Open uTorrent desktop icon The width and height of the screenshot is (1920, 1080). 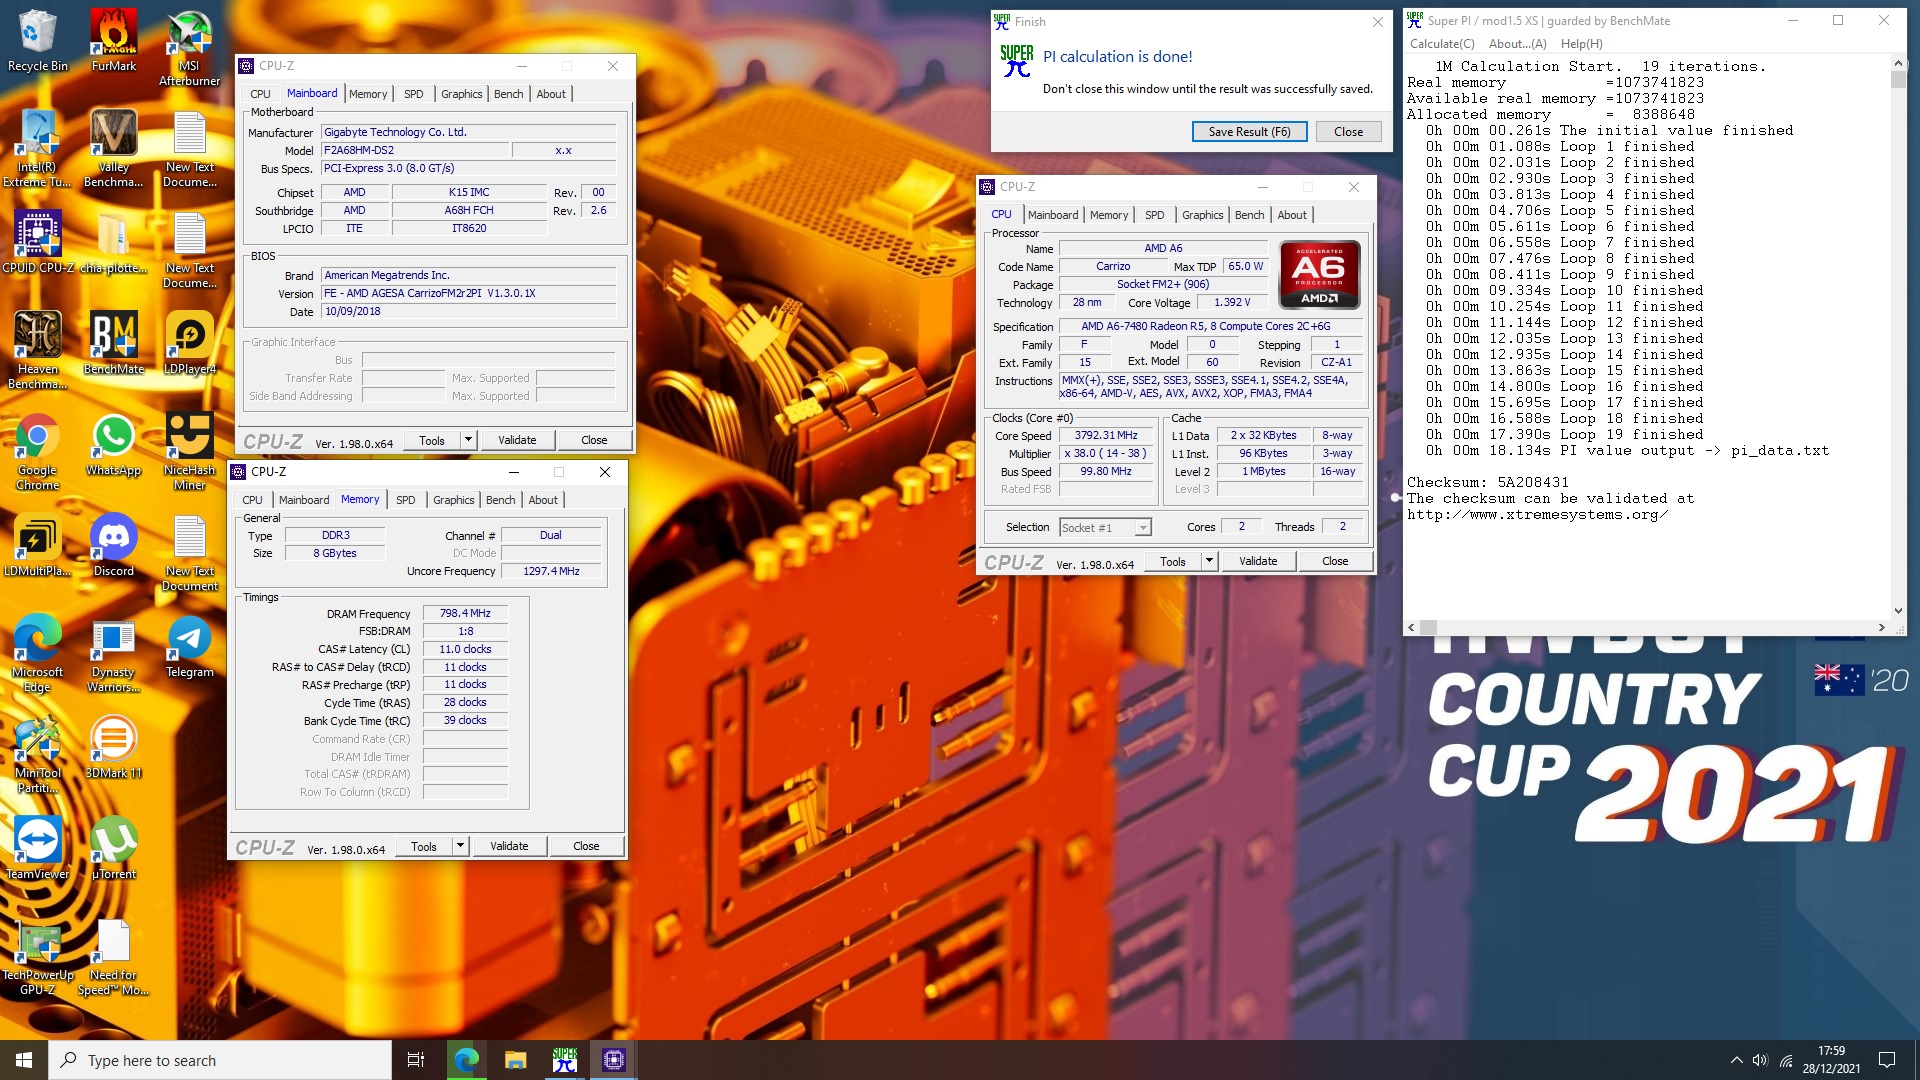coord(113,849)
